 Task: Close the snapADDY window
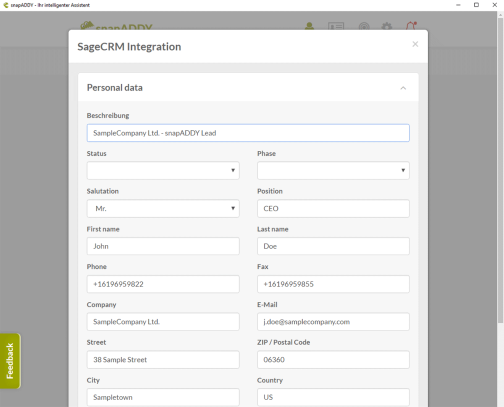pos(495,5)
